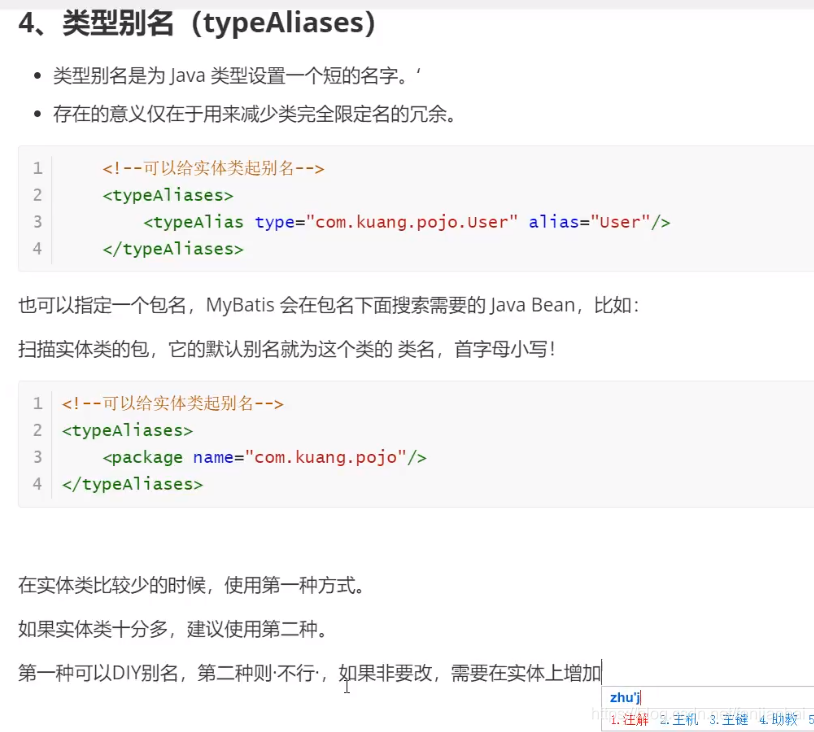Click the "com.kuang.pojo" string value
814x732 pixels.
point(325,457)
